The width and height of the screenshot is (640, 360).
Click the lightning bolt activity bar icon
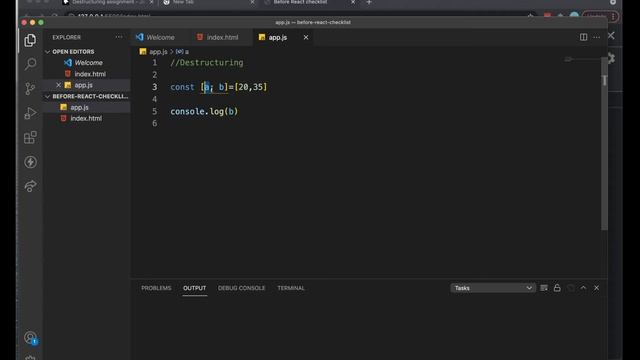(30, 162)
